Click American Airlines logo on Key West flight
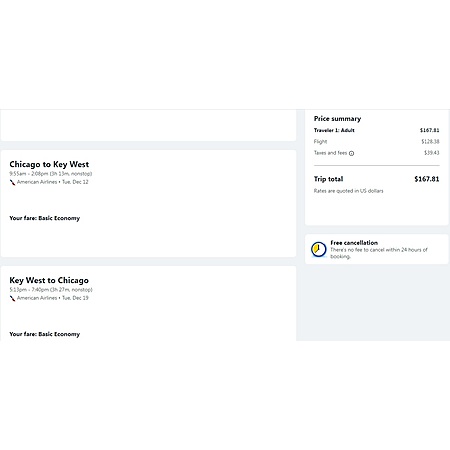This screenshot has width=450, height=450. click(12, 298)
